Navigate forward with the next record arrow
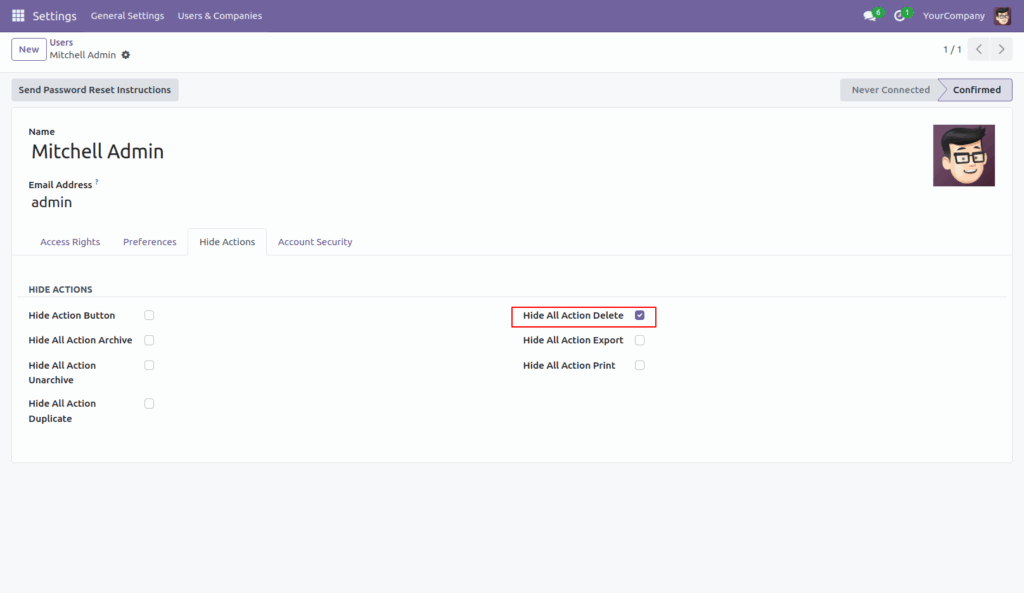 [x=1001, y=48]
